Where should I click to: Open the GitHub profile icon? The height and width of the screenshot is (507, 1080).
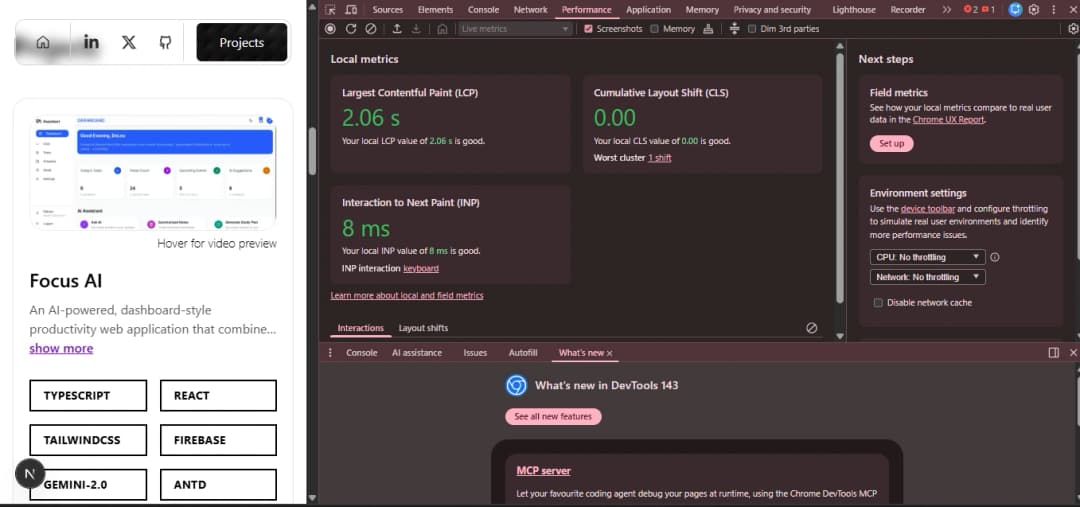(x=166, y=42)
